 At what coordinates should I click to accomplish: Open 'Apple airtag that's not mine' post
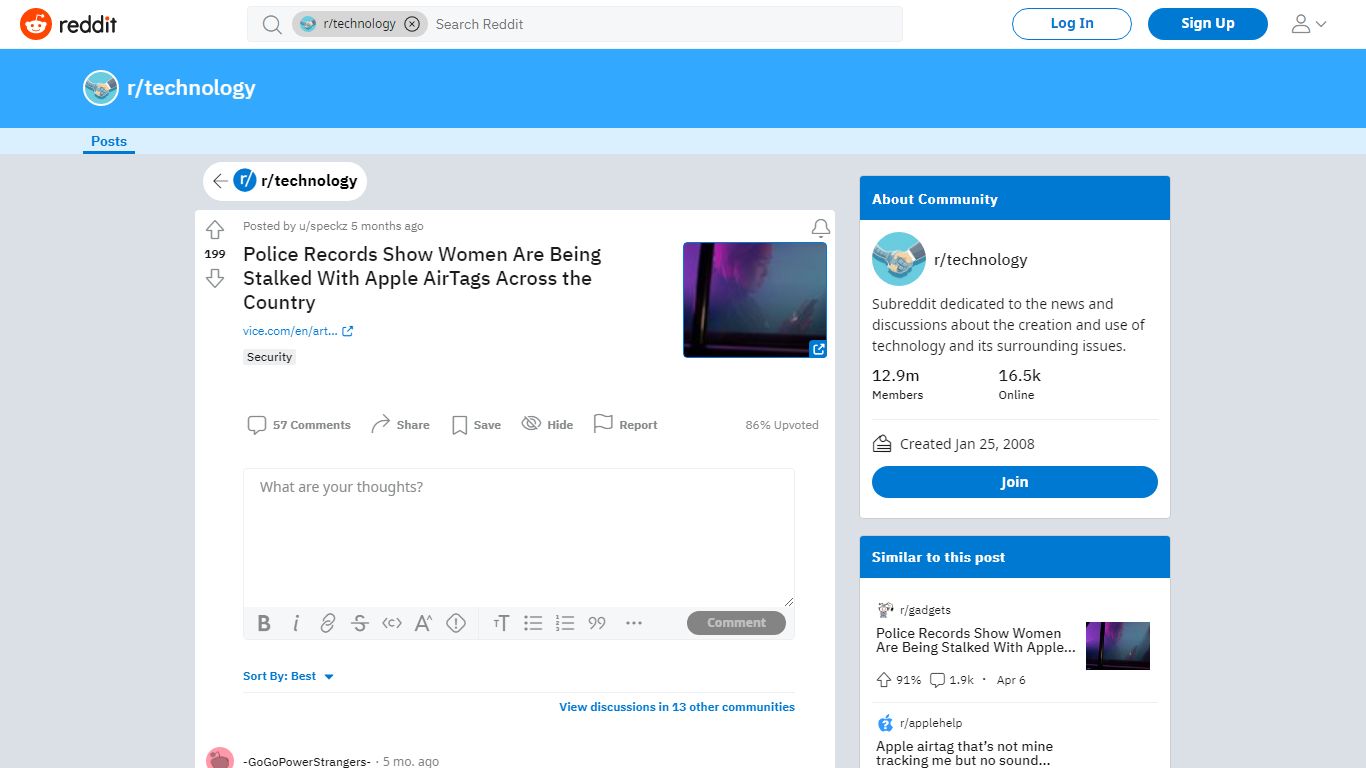964,753
